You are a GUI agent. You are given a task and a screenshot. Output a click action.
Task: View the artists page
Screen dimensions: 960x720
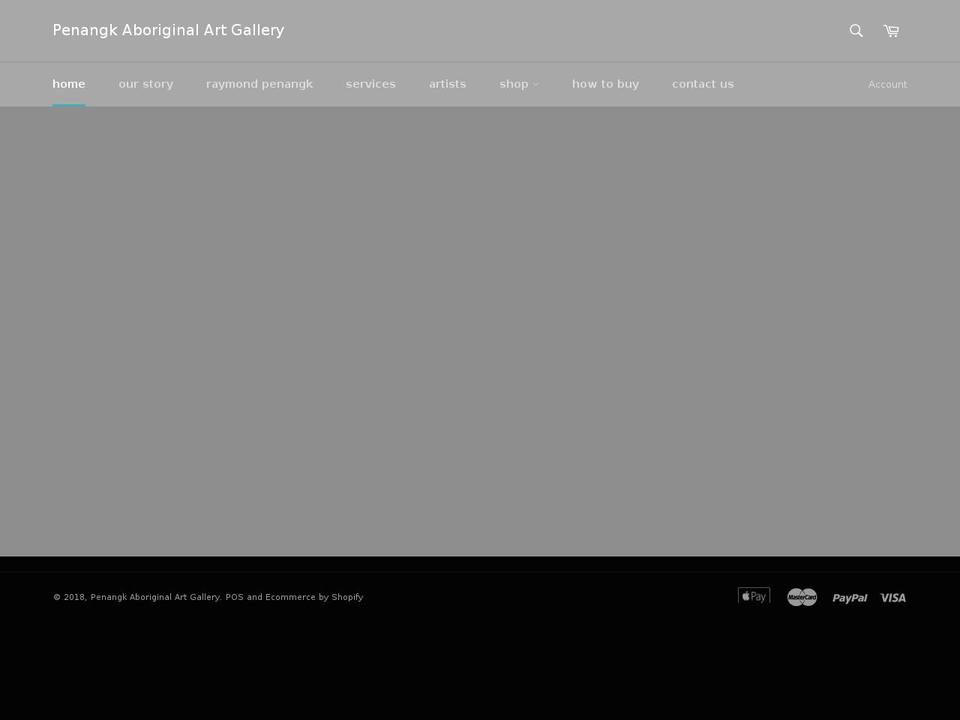448,84
